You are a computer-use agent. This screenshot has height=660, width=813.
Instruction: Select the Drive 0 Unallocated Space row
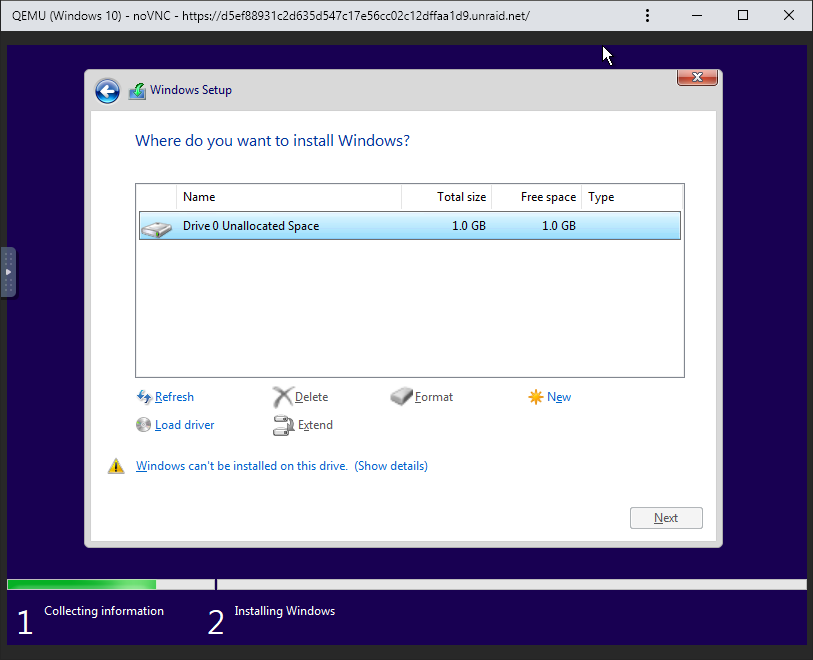[x=410, y=226]
